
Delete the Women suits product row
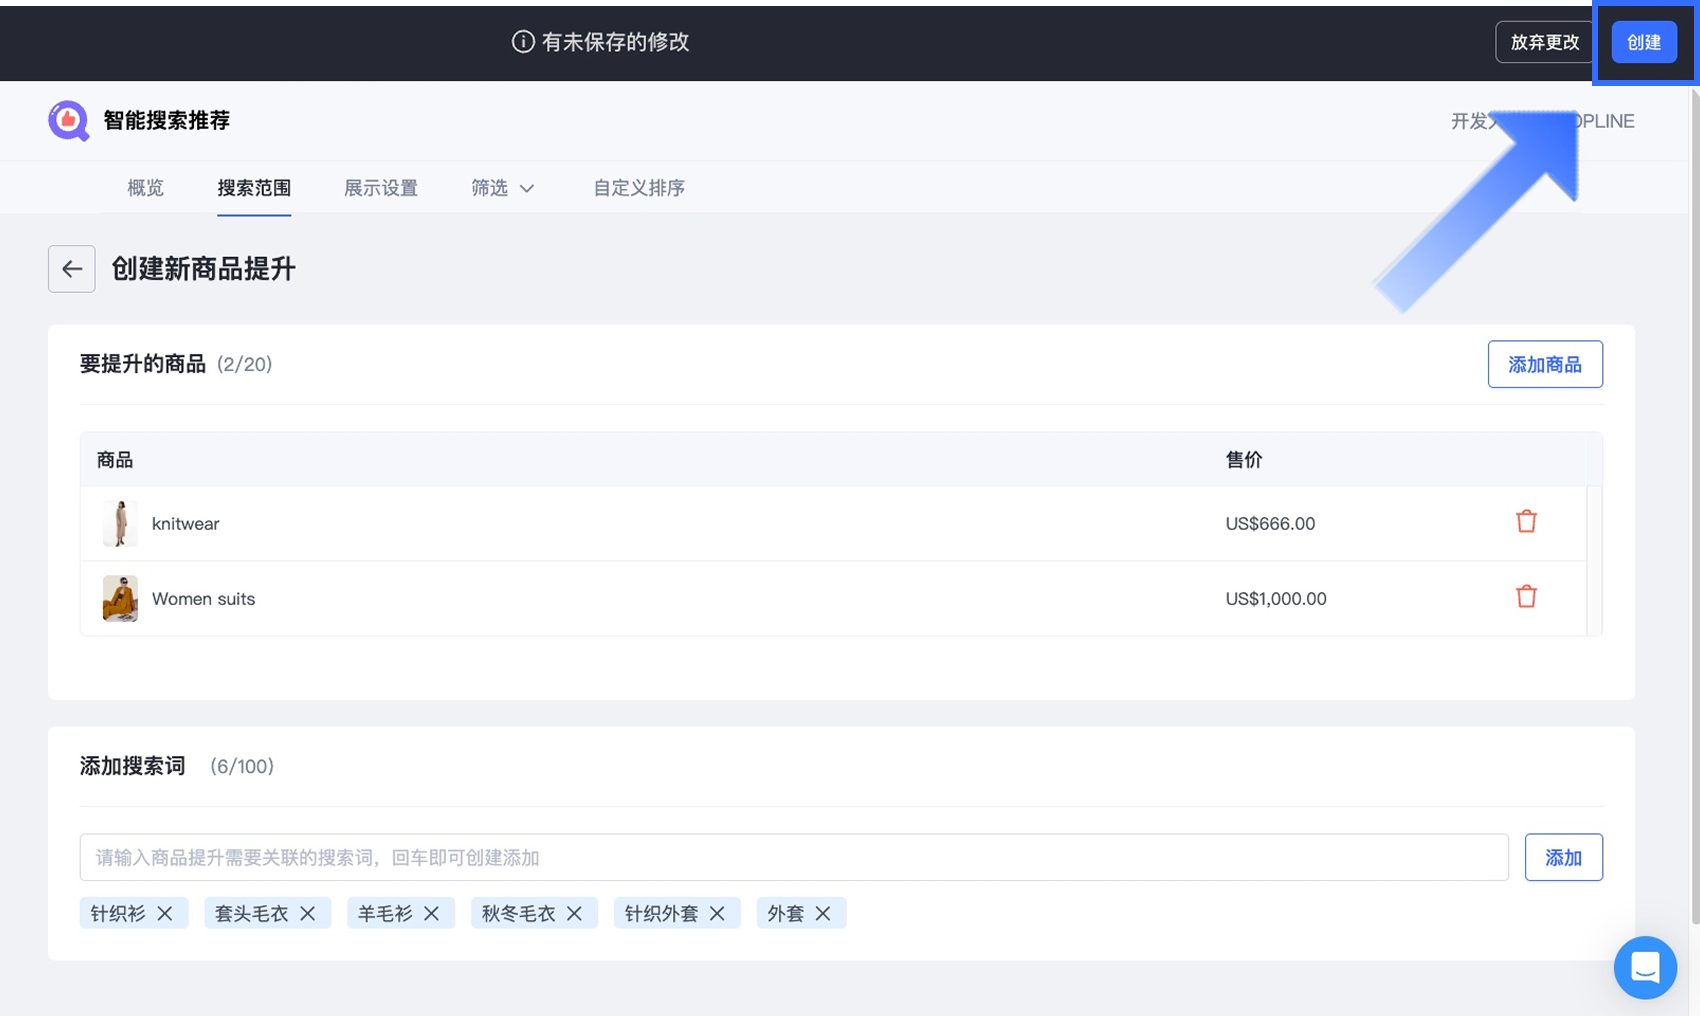tap(1526, 597)
